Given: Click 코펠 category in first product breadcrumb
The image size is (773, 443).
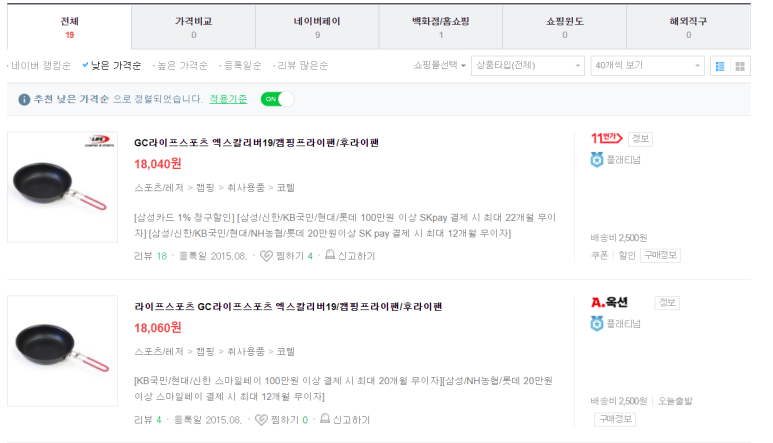Looking at the screenshot, I should pos(285,188).
